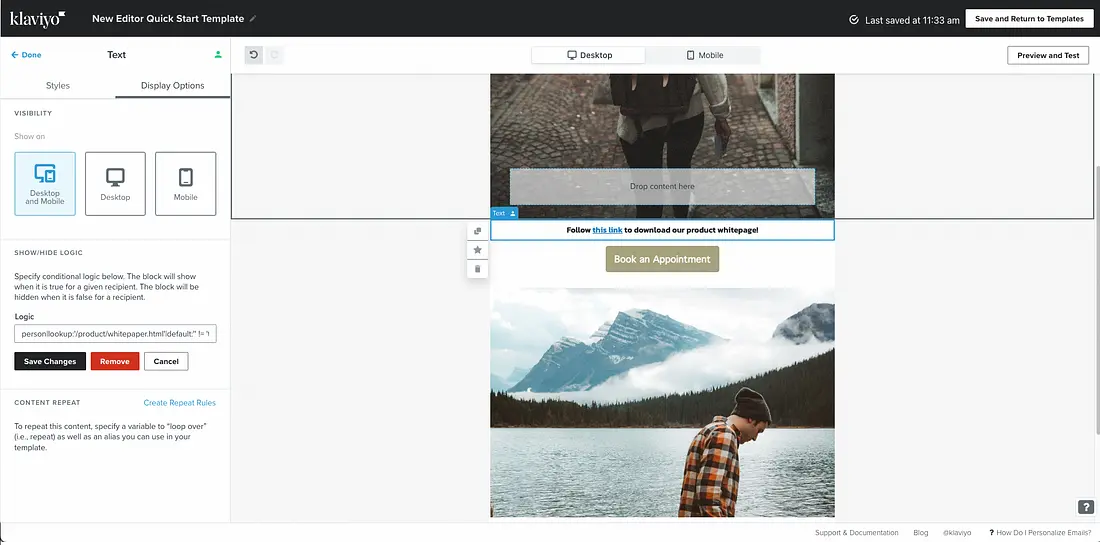The height and width of the screenshot is (545, 1100).
Task: Click the green person icon beside Text
Action: tap(218, 55)
